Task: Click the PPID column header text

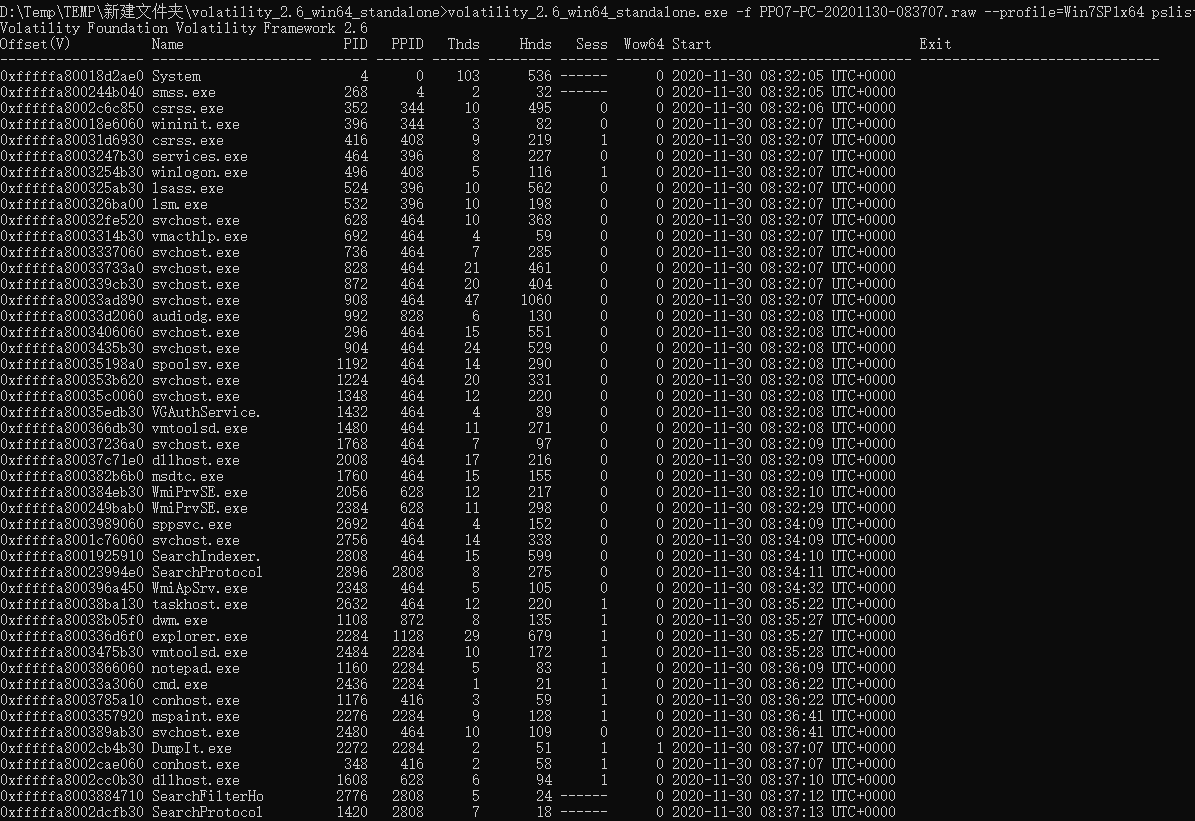Action: (408, 44)
